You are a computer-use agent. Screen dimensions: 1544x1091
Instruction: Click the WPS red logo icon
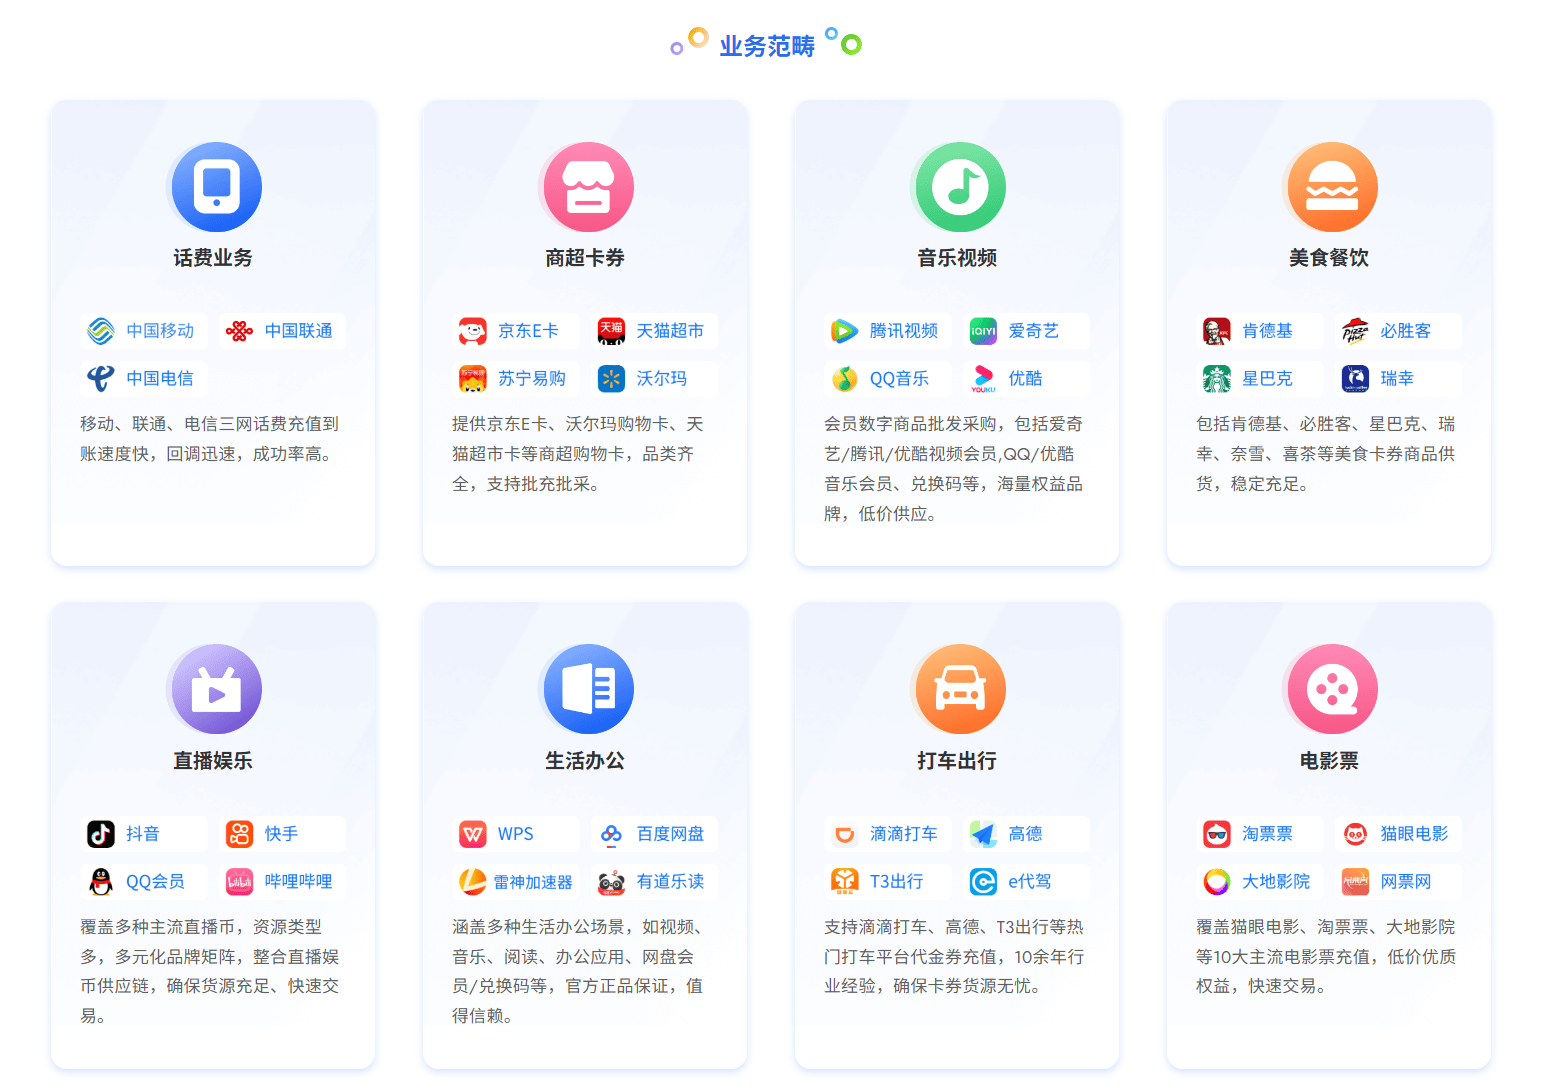473,834
